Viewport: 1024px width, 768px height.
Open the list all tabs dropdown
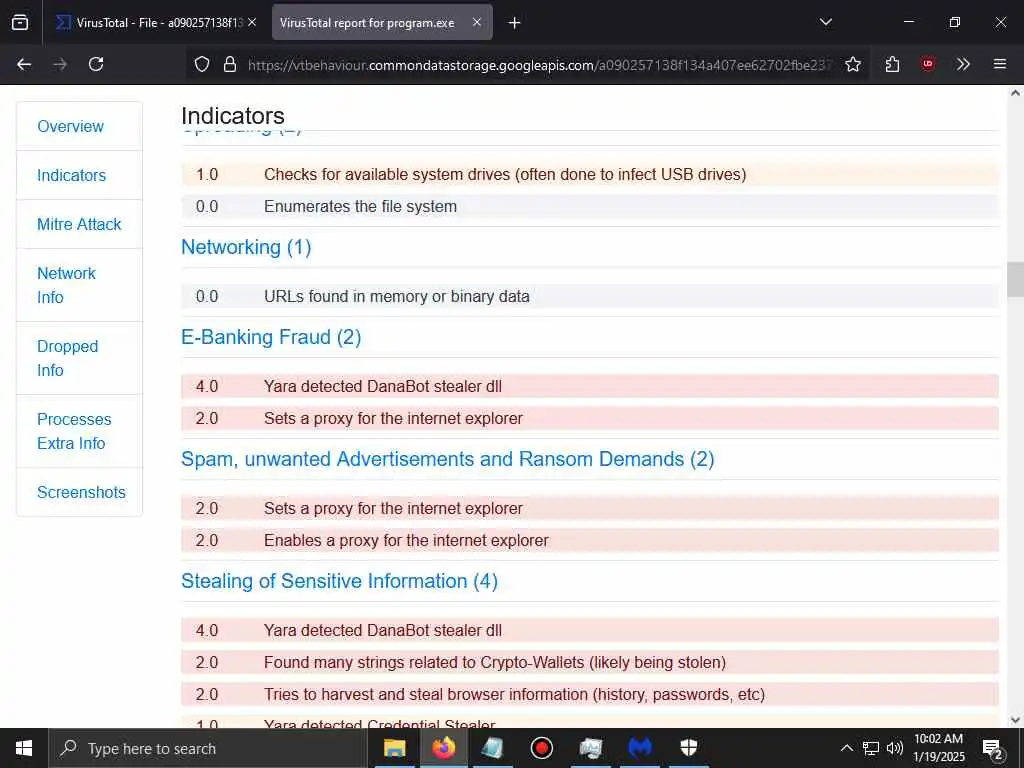coord(825,22)
